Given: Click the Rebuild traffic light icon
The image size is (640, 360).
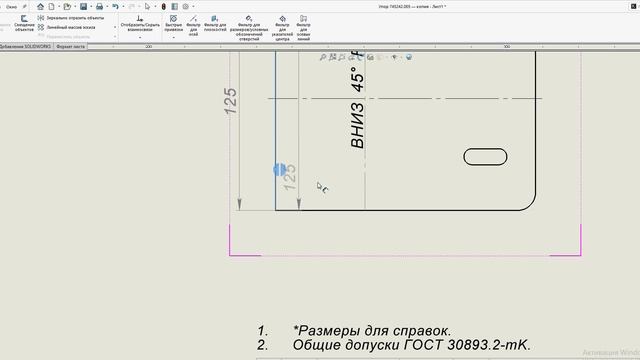Looking at the screenshot, I should pos(164,7).
